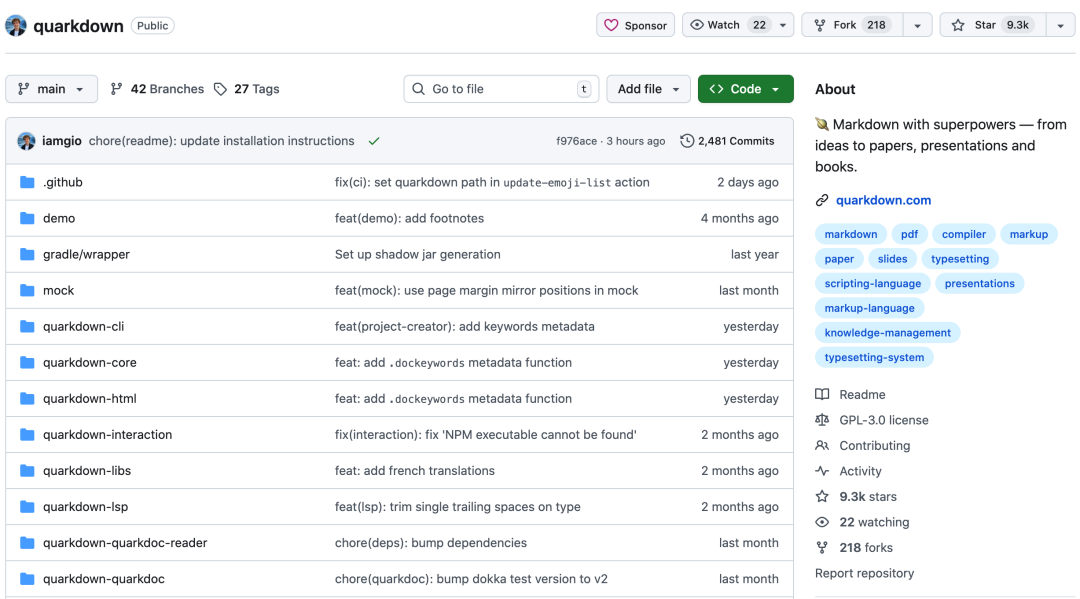
Task: Click the folder icon beside quarkdown-lsp
Action: [x=27, y=507]
